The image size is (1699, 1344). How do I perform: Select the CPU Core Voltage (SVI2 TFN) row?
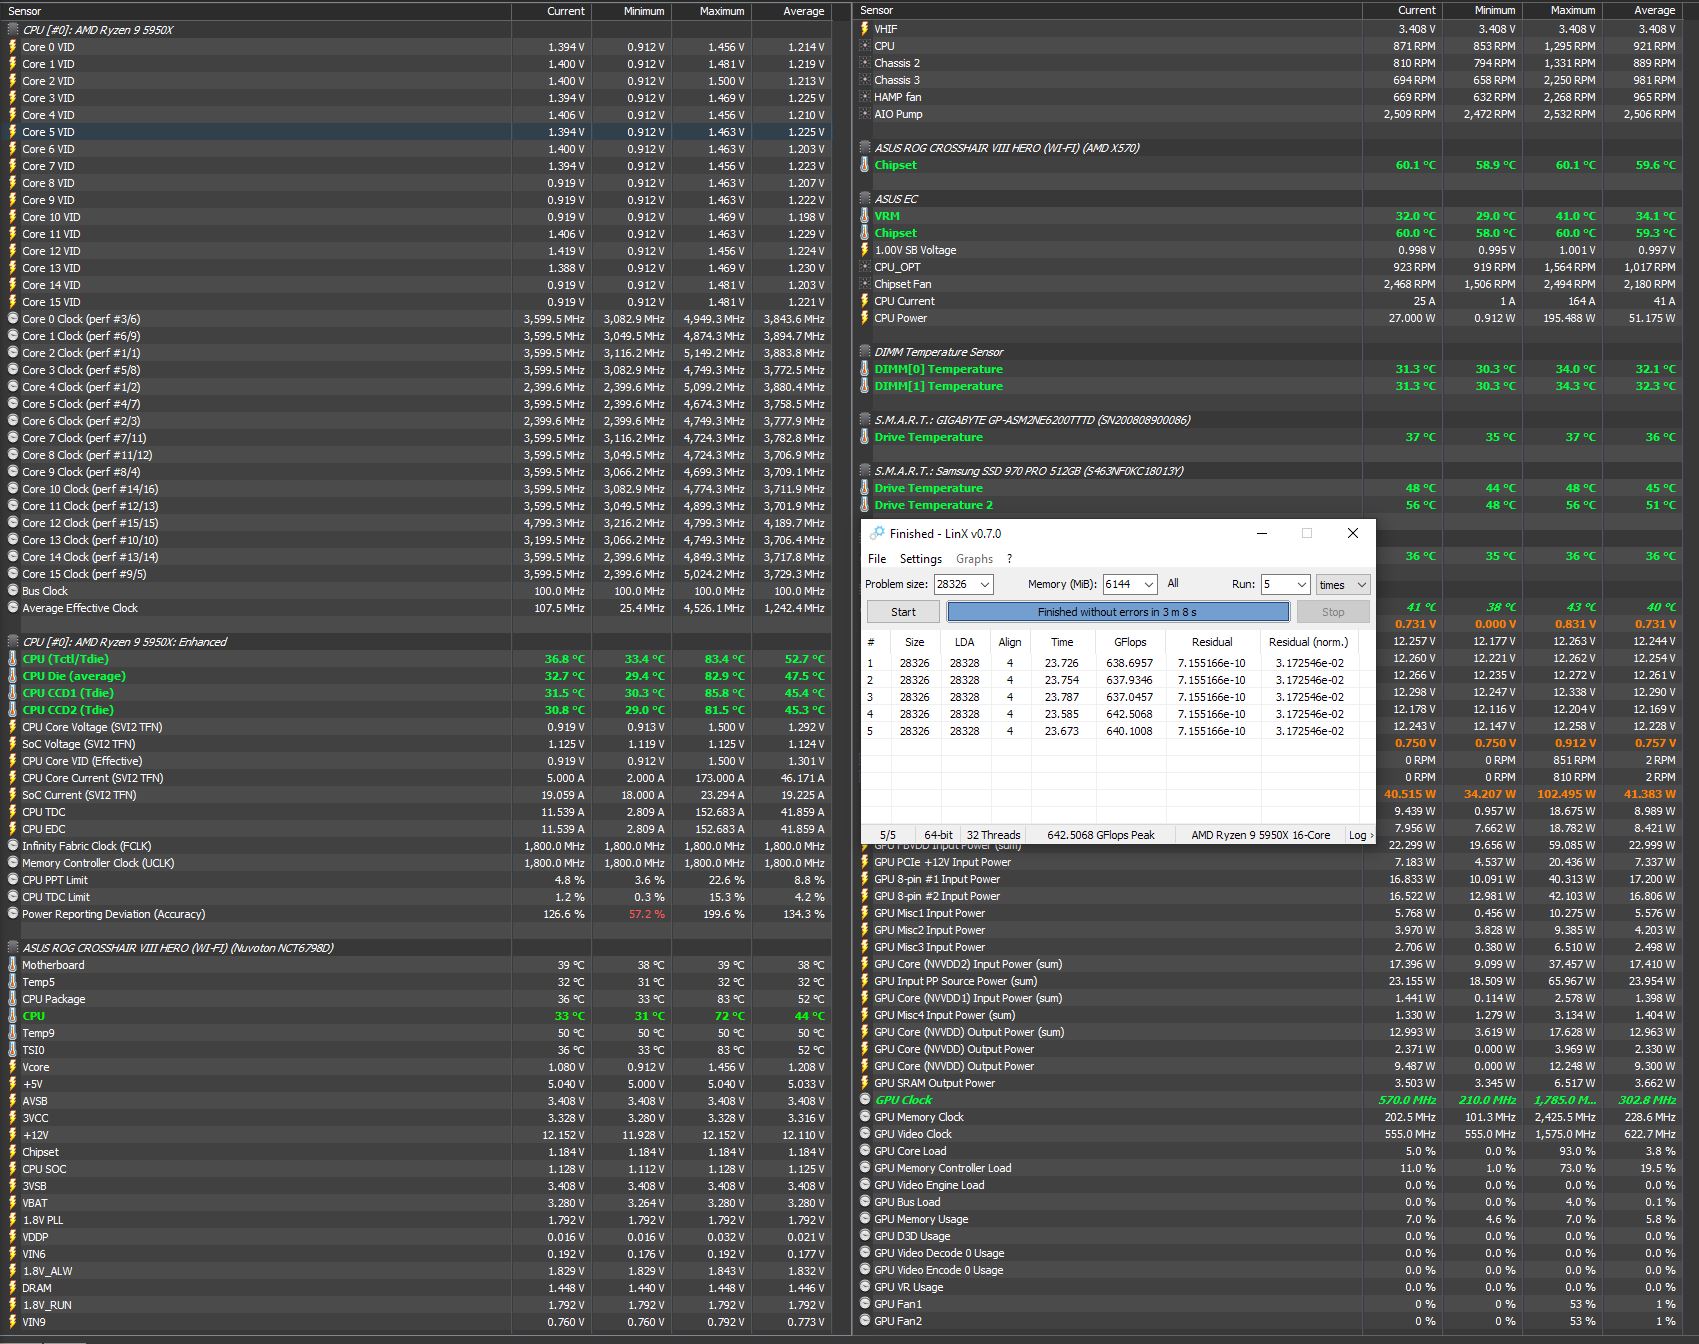(416, 727)
